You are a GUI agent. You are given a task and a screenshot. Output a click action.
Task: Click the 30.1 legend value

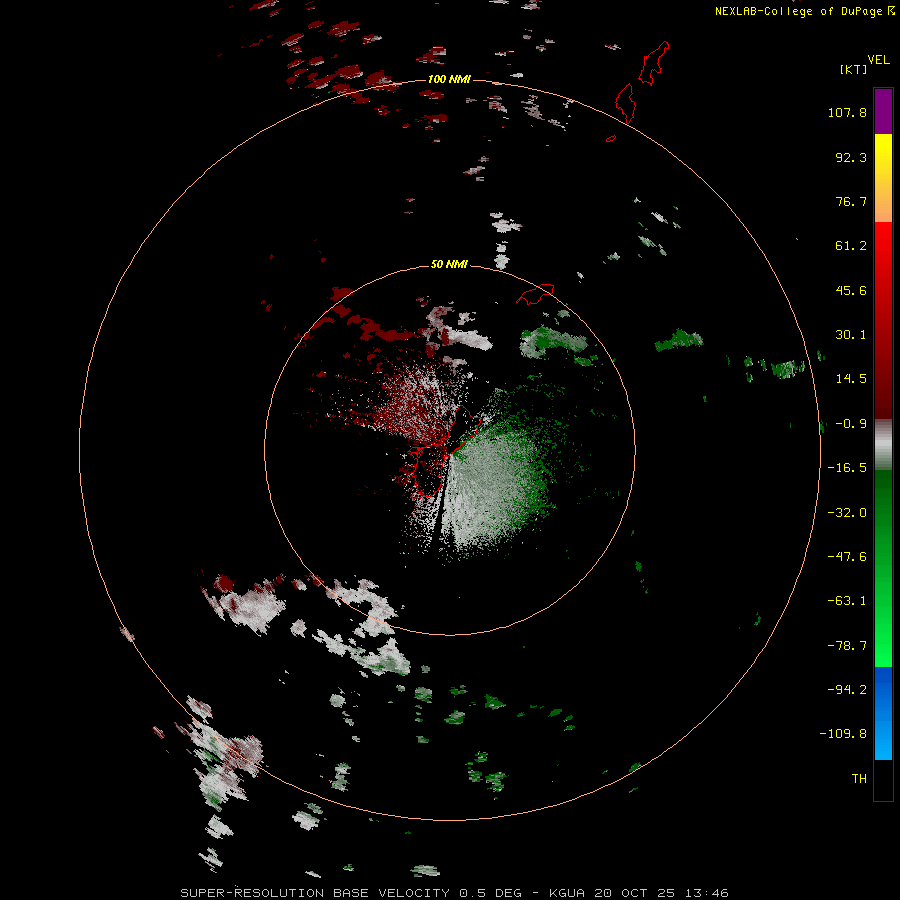pyautogui.click(x=851, y=335)
